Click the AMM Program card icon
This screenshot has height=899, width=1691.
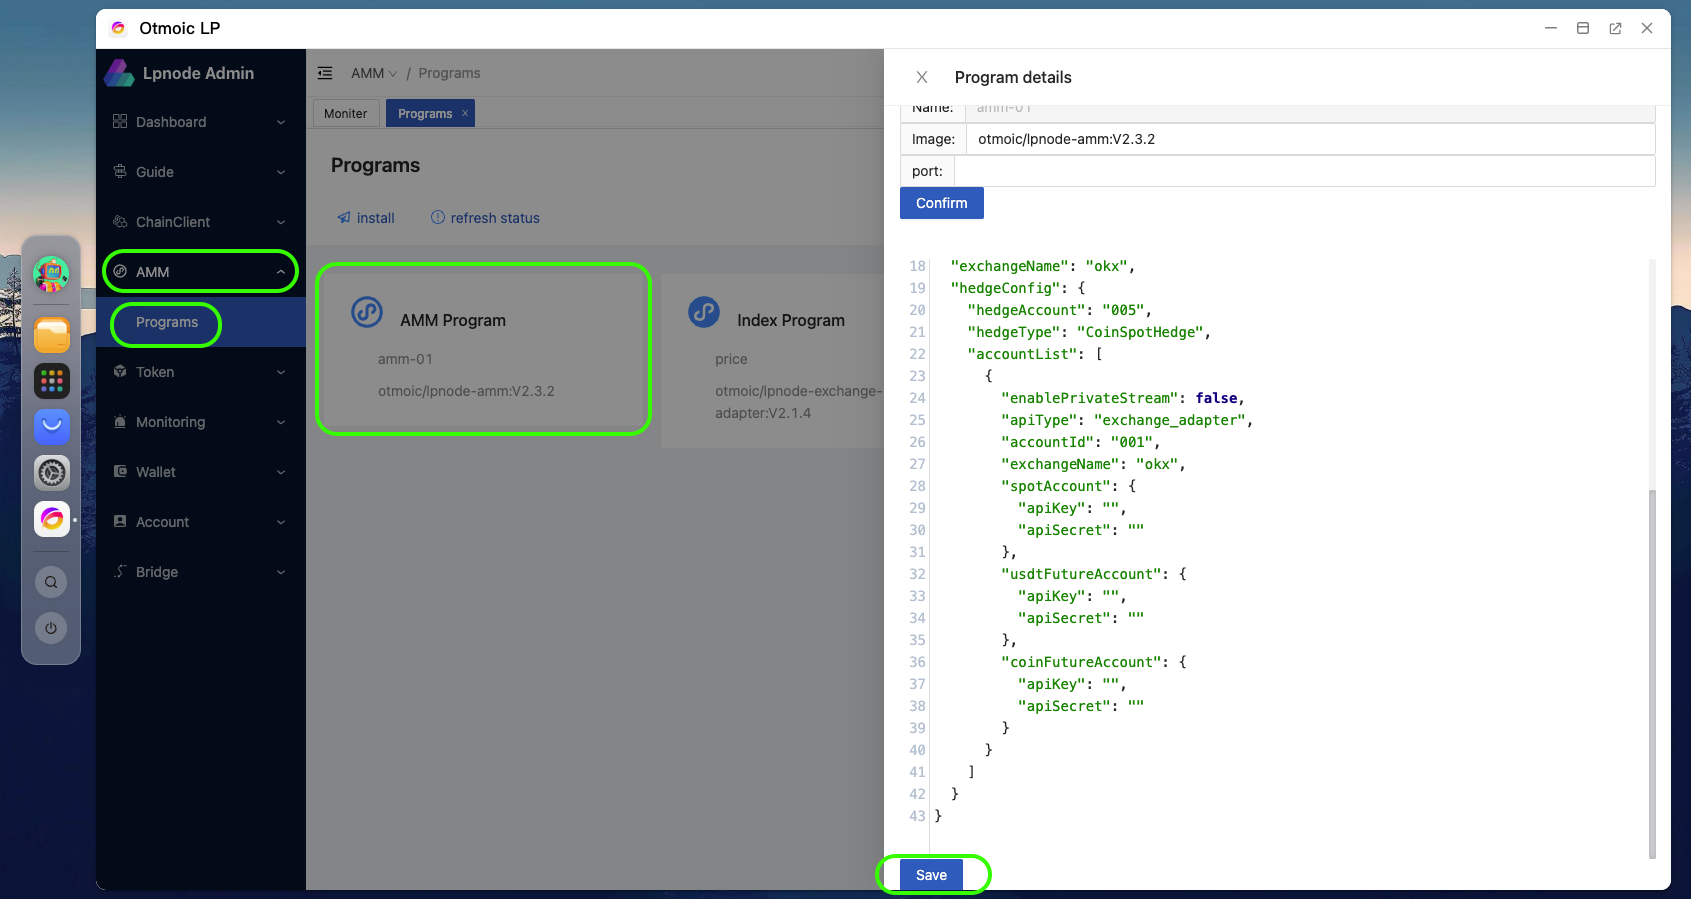tap(367, 312)
